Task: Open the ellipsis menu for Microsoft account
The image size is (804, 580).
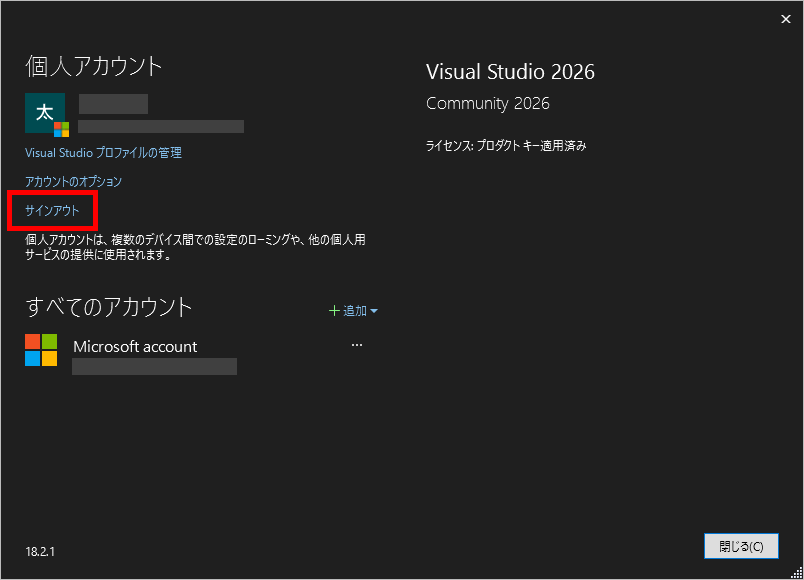Action: (357, 344)
